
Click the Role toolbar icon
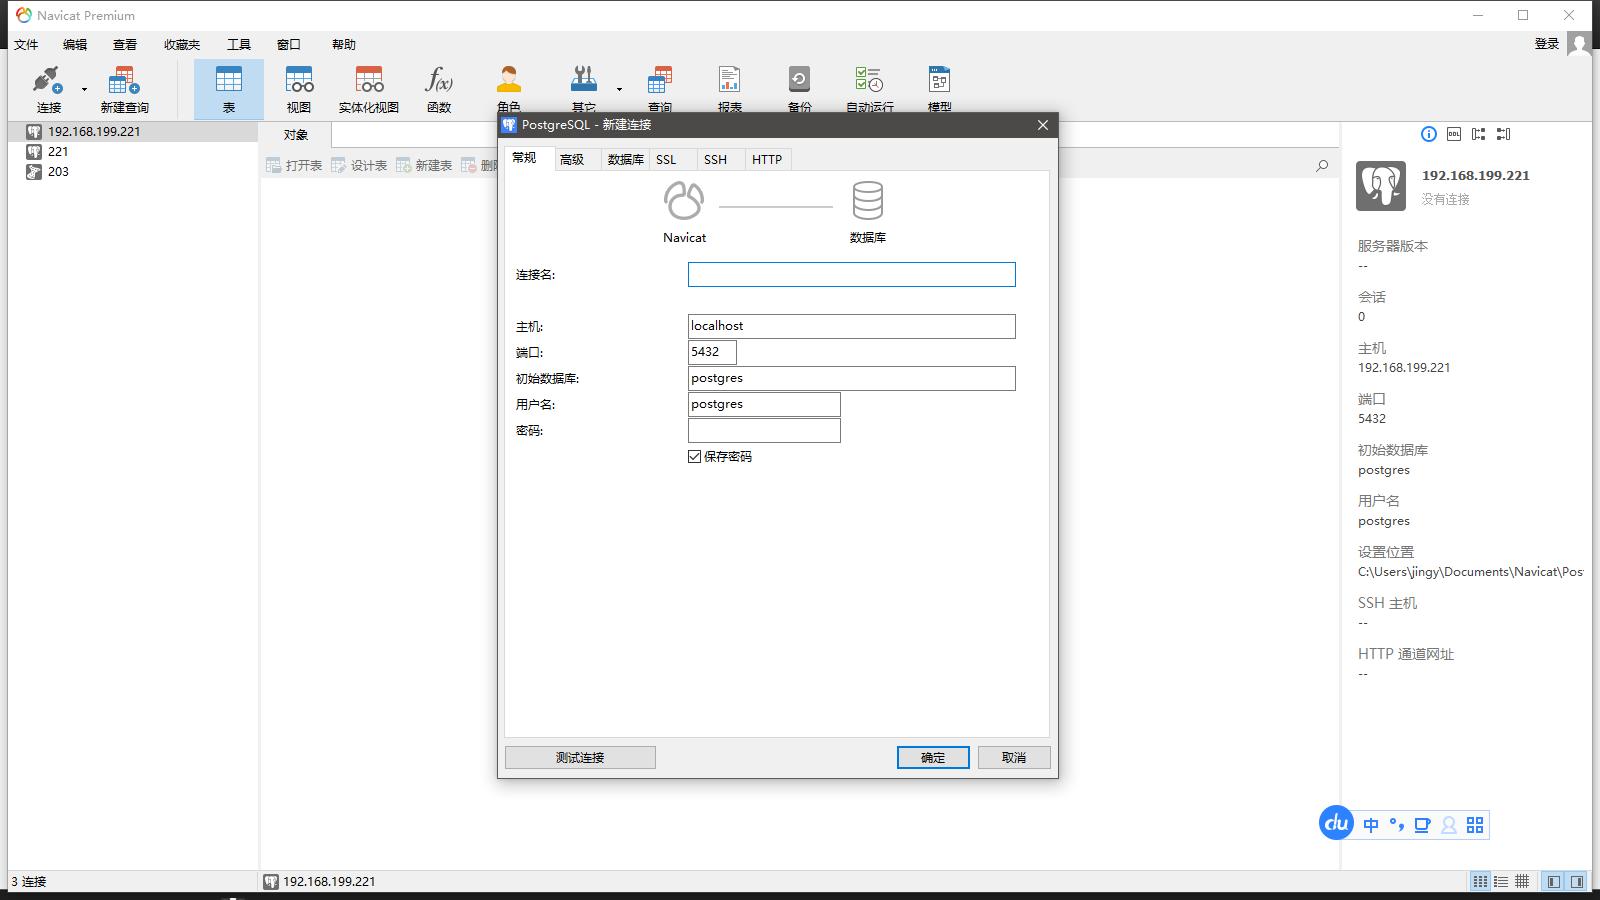click(x=509, y=89)
